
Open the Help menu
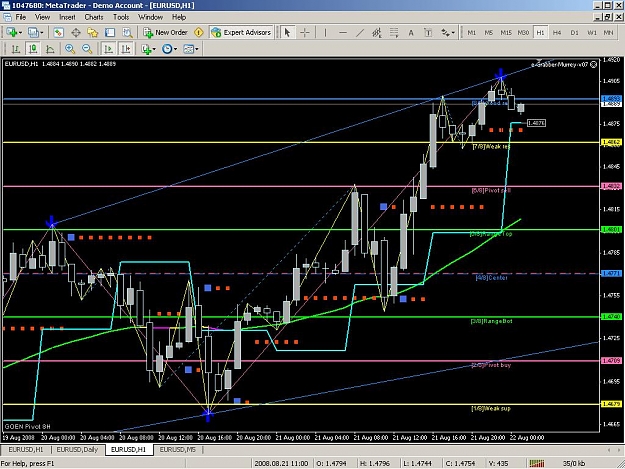click(179, 17)
